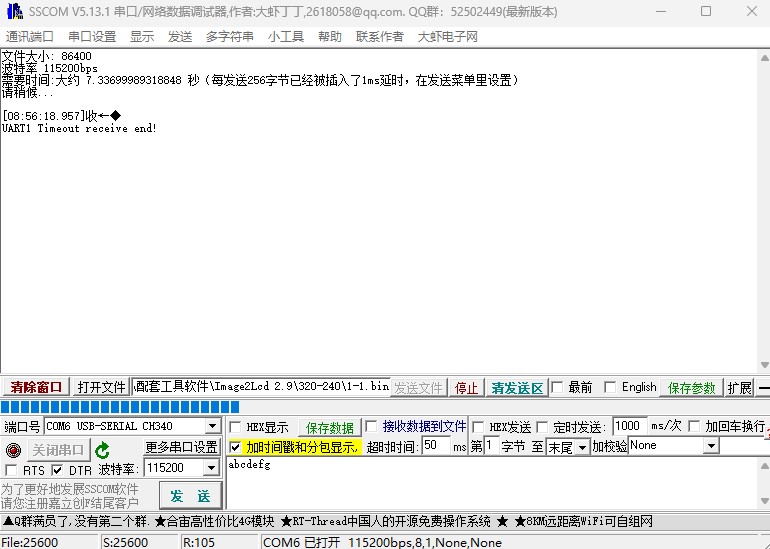770x549 pixels.
Task: Click the green refresh serial ports icon
Action: [102, 450]
